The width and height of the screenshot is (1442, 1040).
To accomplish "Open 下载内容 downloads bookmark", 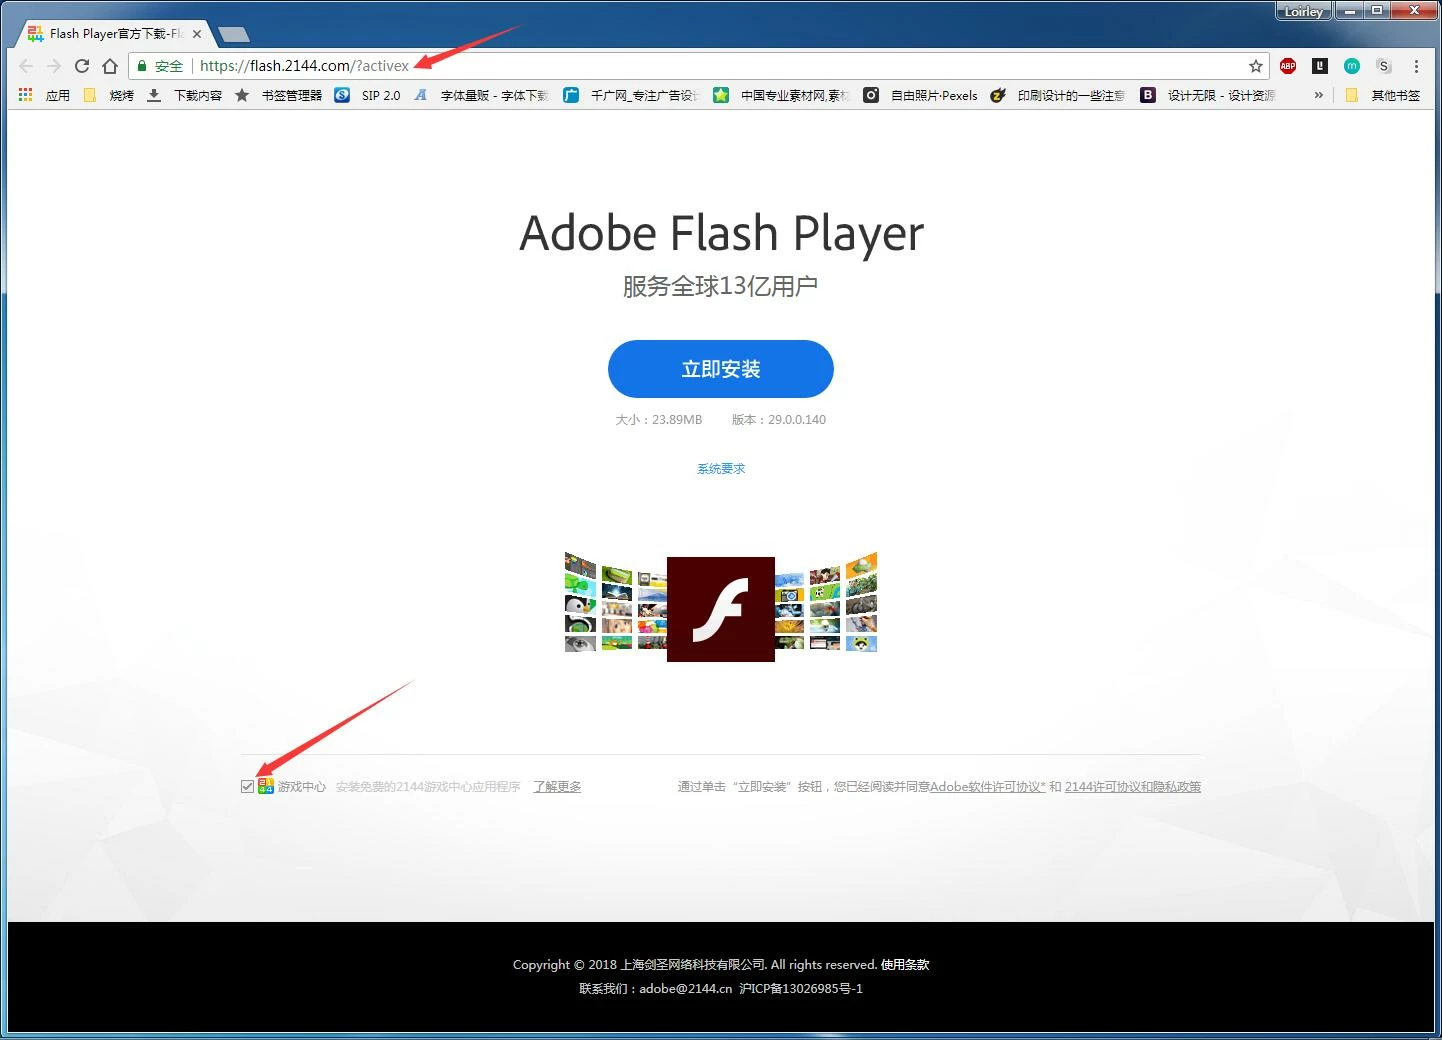I will click(185, 95).
